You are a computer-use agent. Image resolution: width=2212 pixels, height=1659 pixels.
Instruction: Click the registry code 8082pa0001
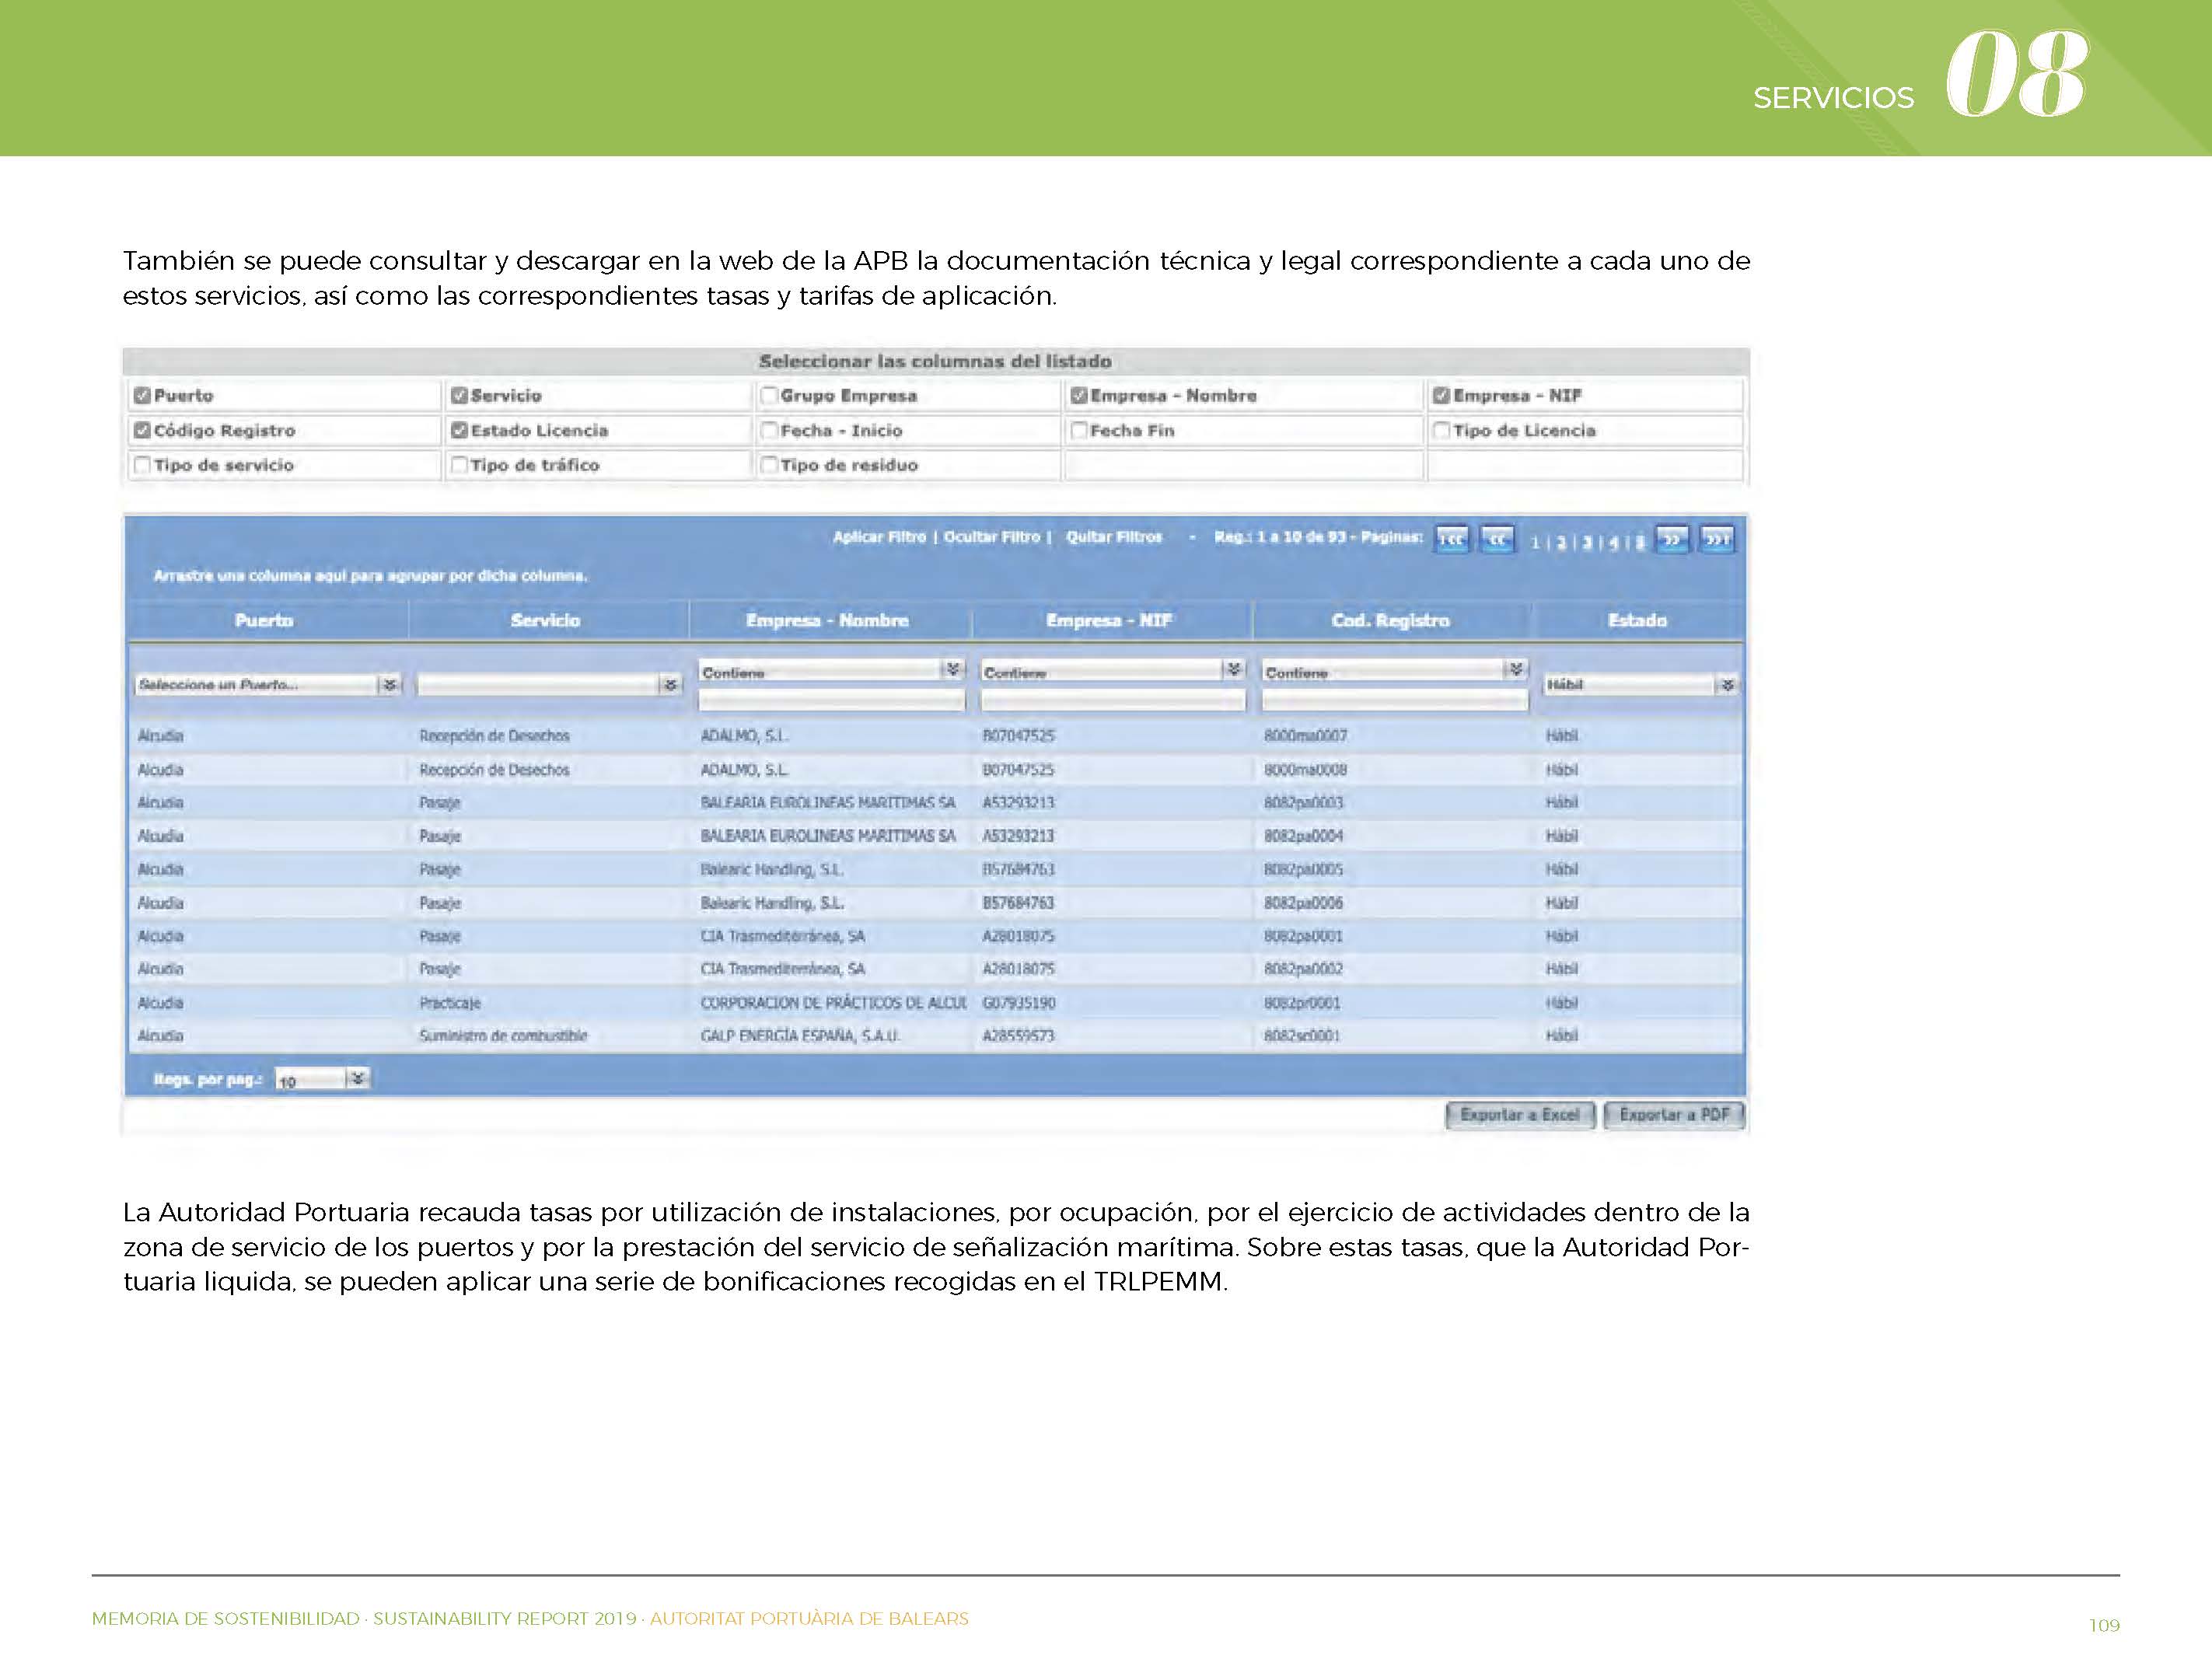1303,937
